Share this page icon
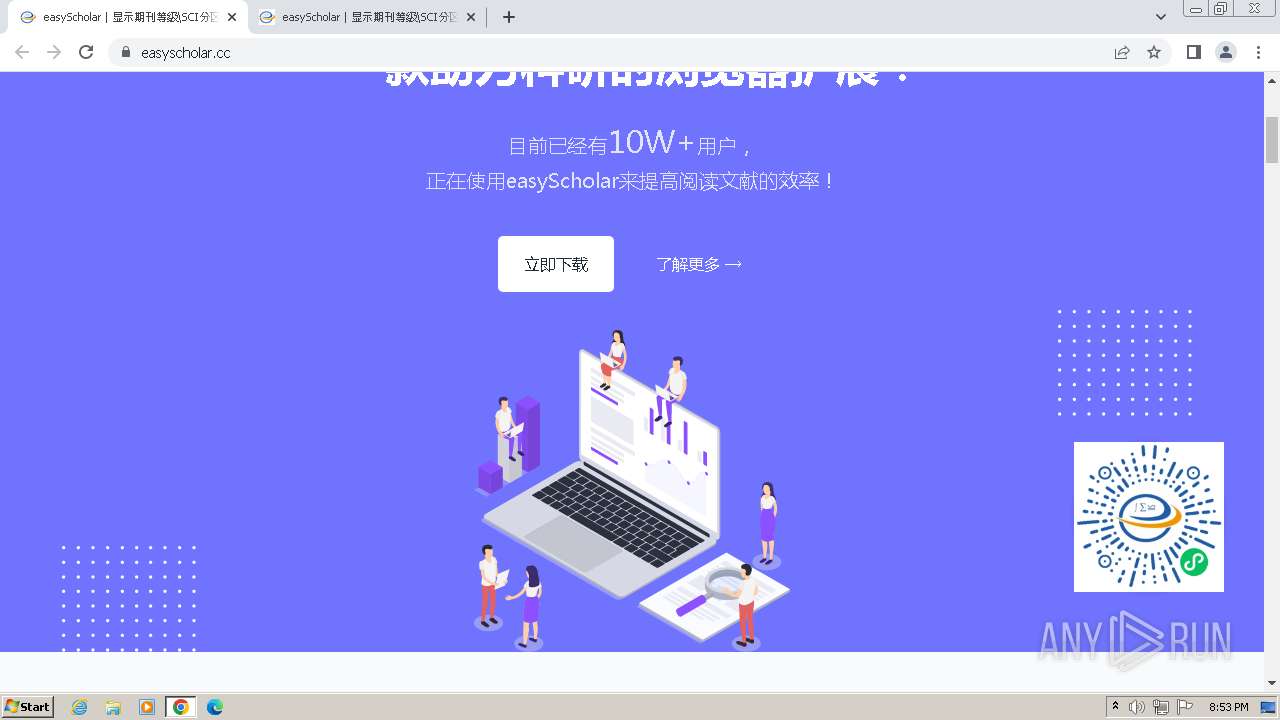This screenshot has height=720, width=1280. (1122, 52)
